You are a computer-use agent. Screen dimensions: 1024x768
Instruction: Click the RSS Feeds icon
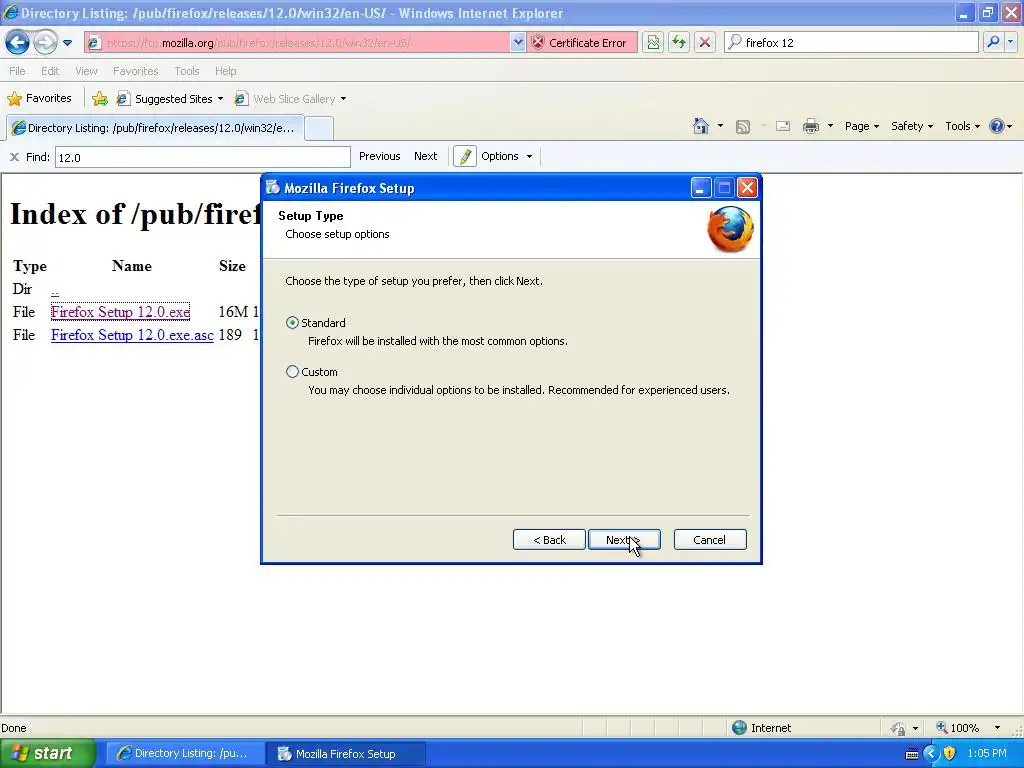coord(743,127)
